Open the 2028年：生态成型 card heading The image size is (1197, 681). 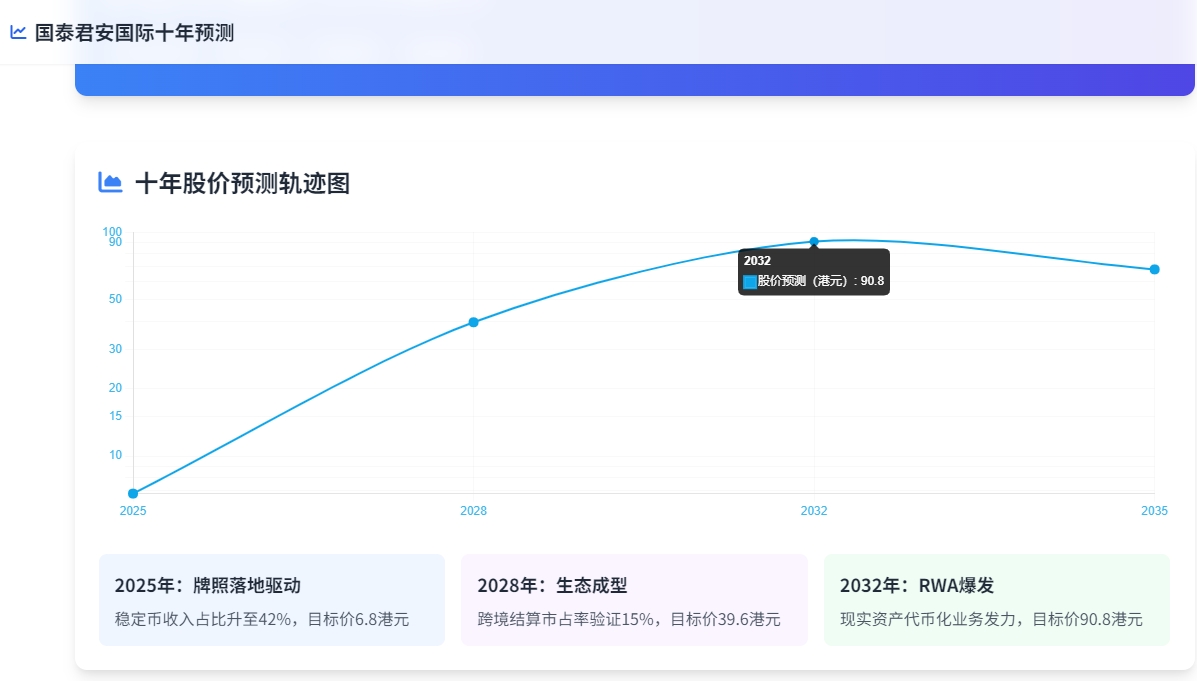click(x=552, y=586)
